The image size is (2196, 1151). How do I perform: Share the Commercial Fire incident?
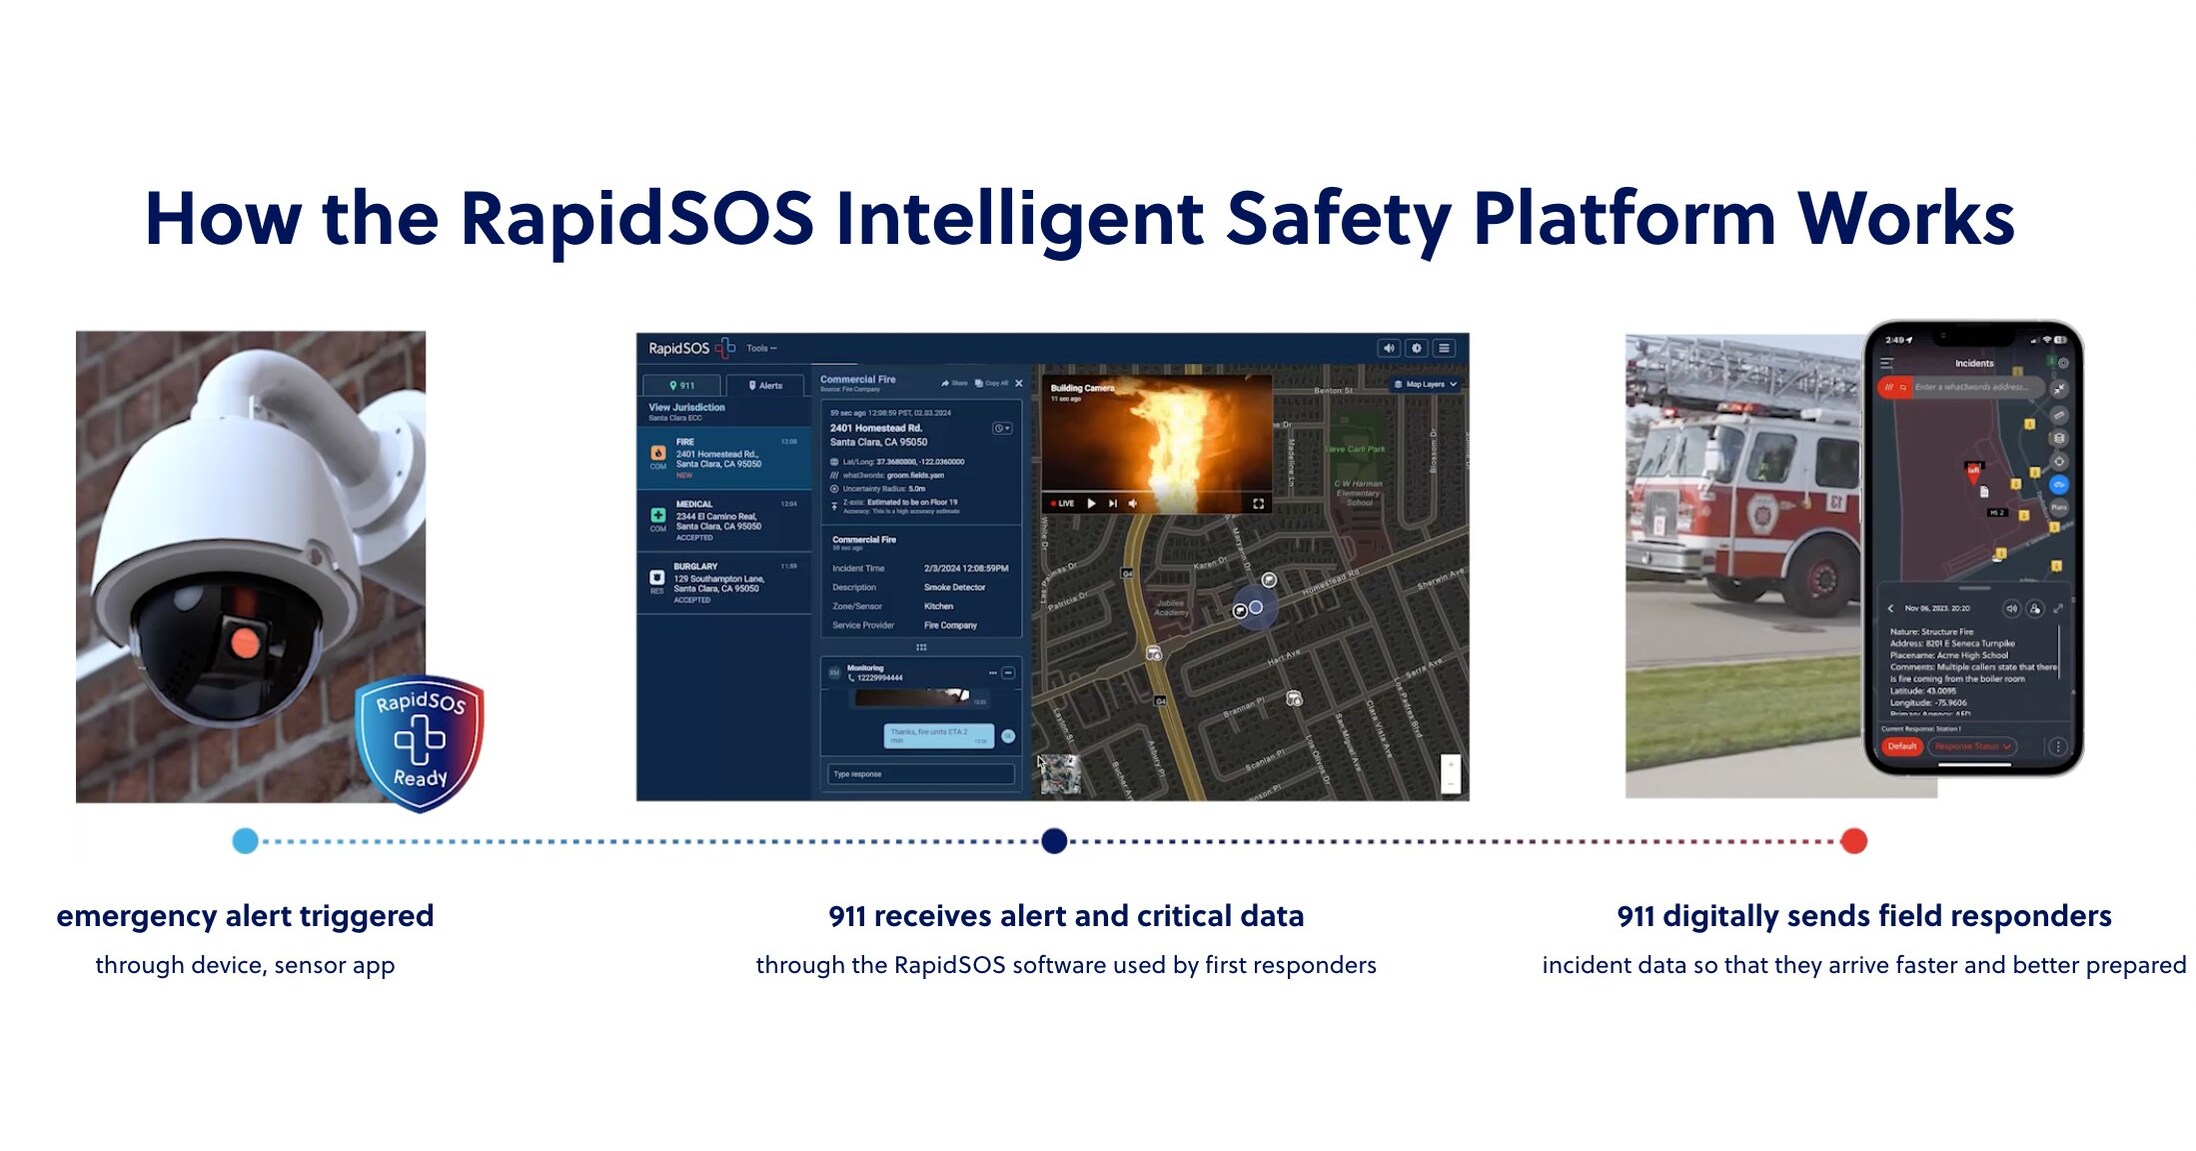[x=954, y=383]
